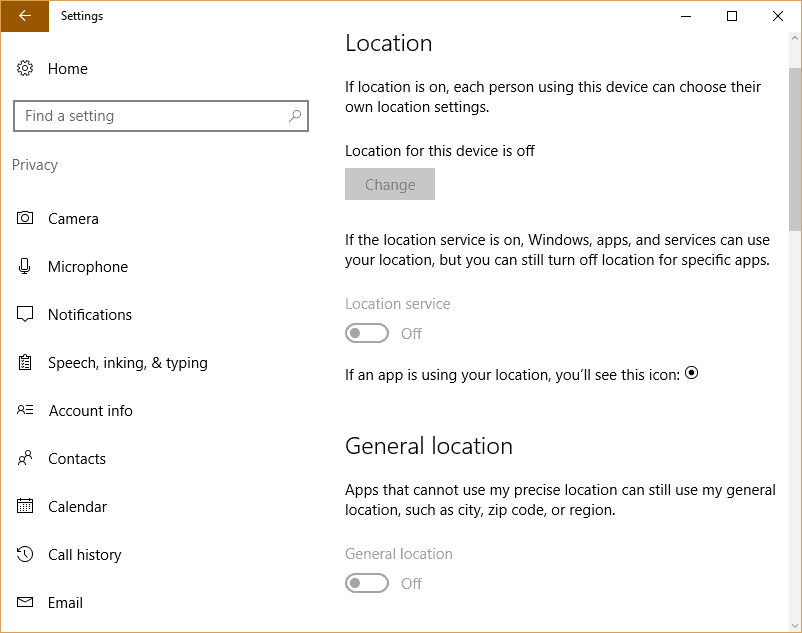Click the Call history clock icon
802x633 pixels.
tap(25, 554)
